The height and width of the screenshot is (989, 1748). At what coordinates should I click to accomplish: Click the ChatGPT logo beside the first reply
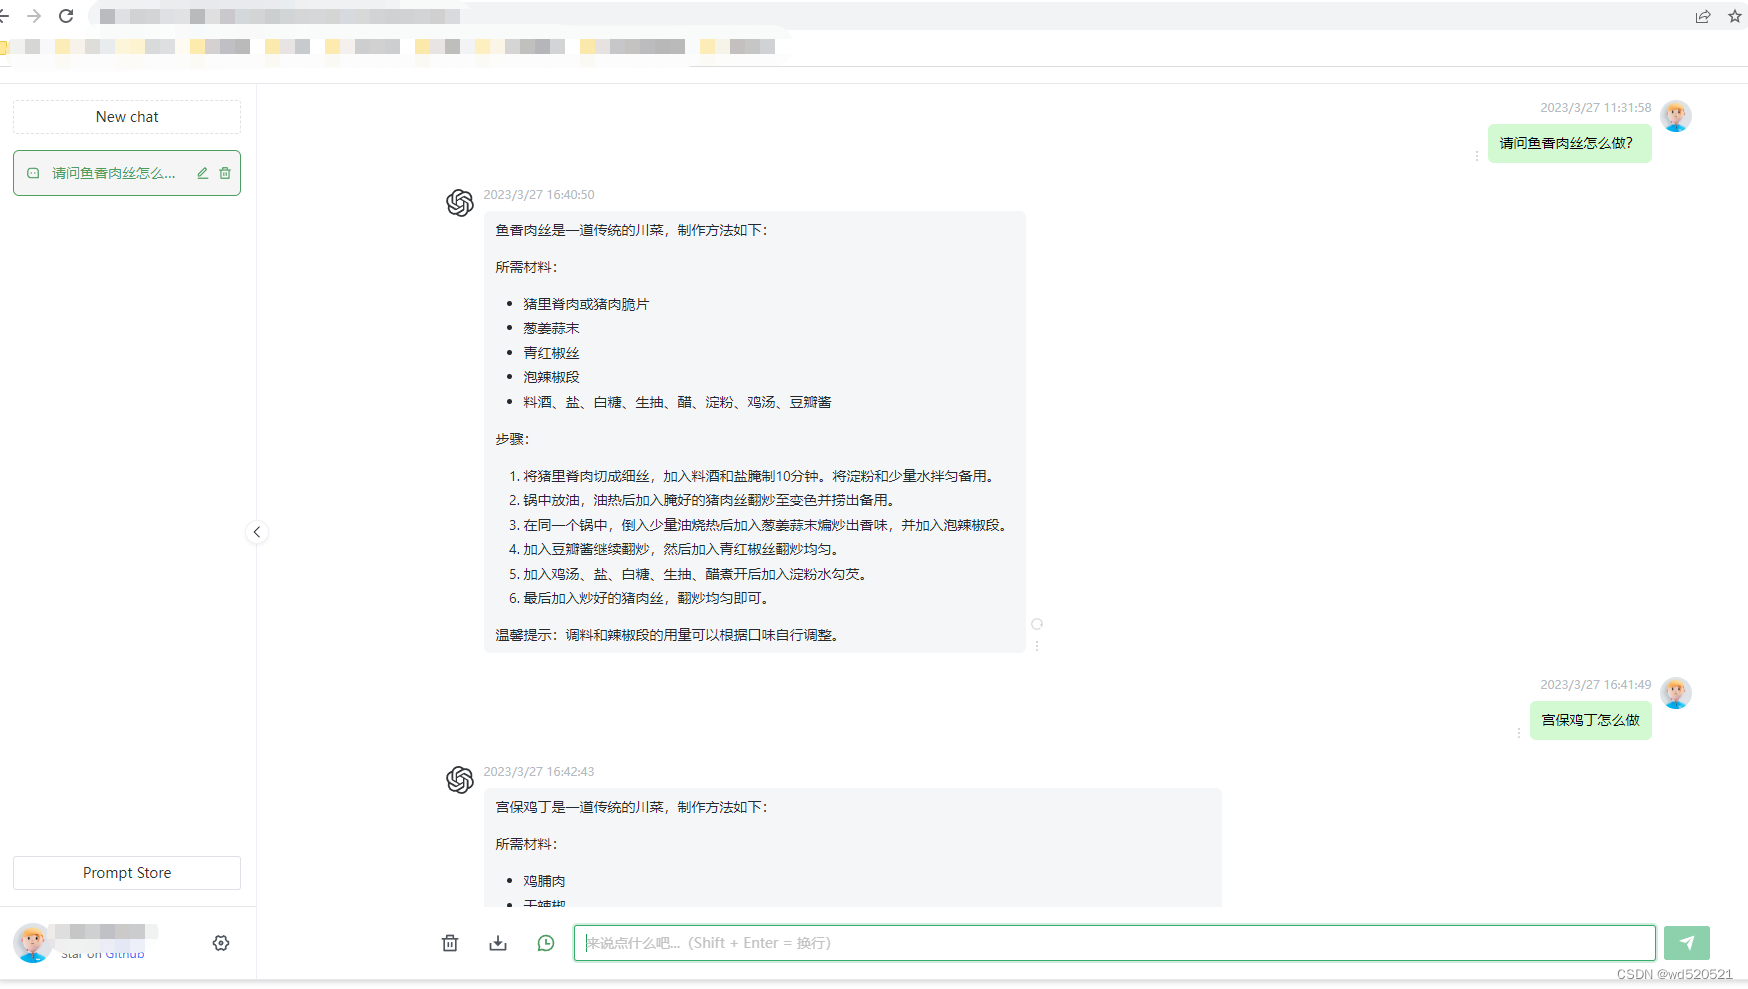[460, 203]
